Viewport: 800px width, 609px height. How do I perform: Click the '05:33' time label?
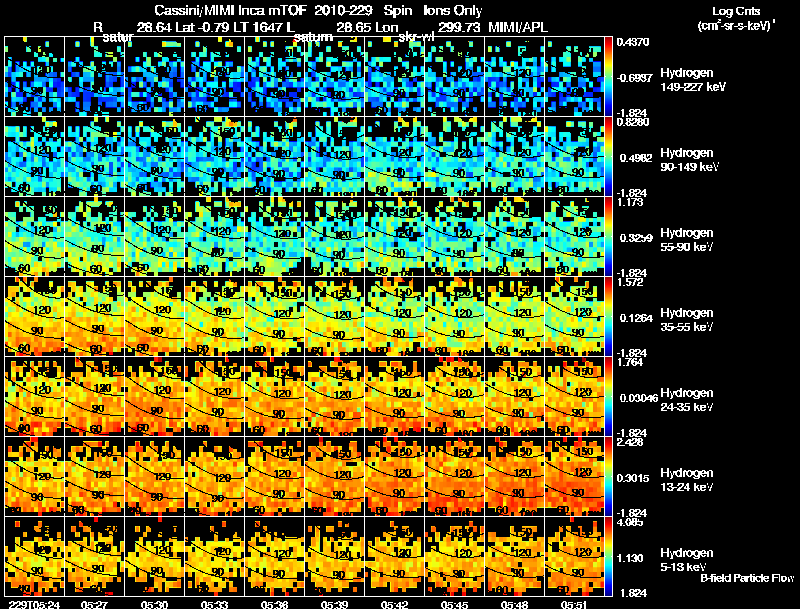coord(214,604)
